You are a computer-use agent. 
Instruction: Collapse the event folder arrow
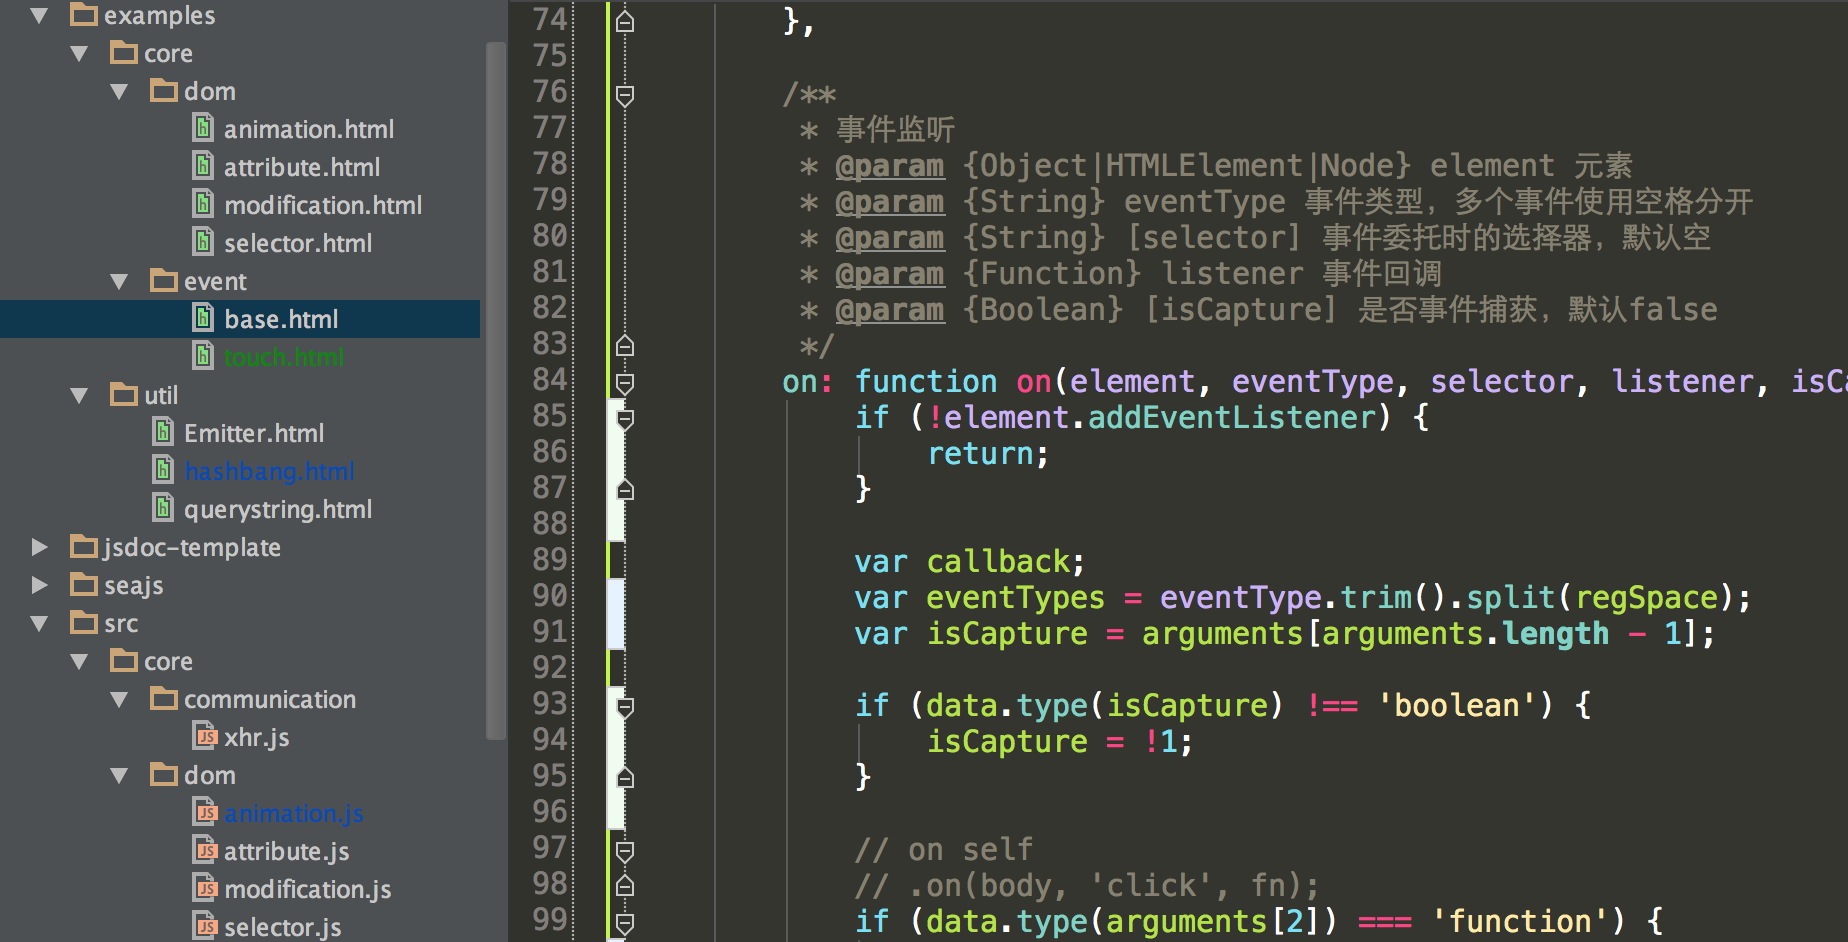pyautogui.click(x=119, y=281)
